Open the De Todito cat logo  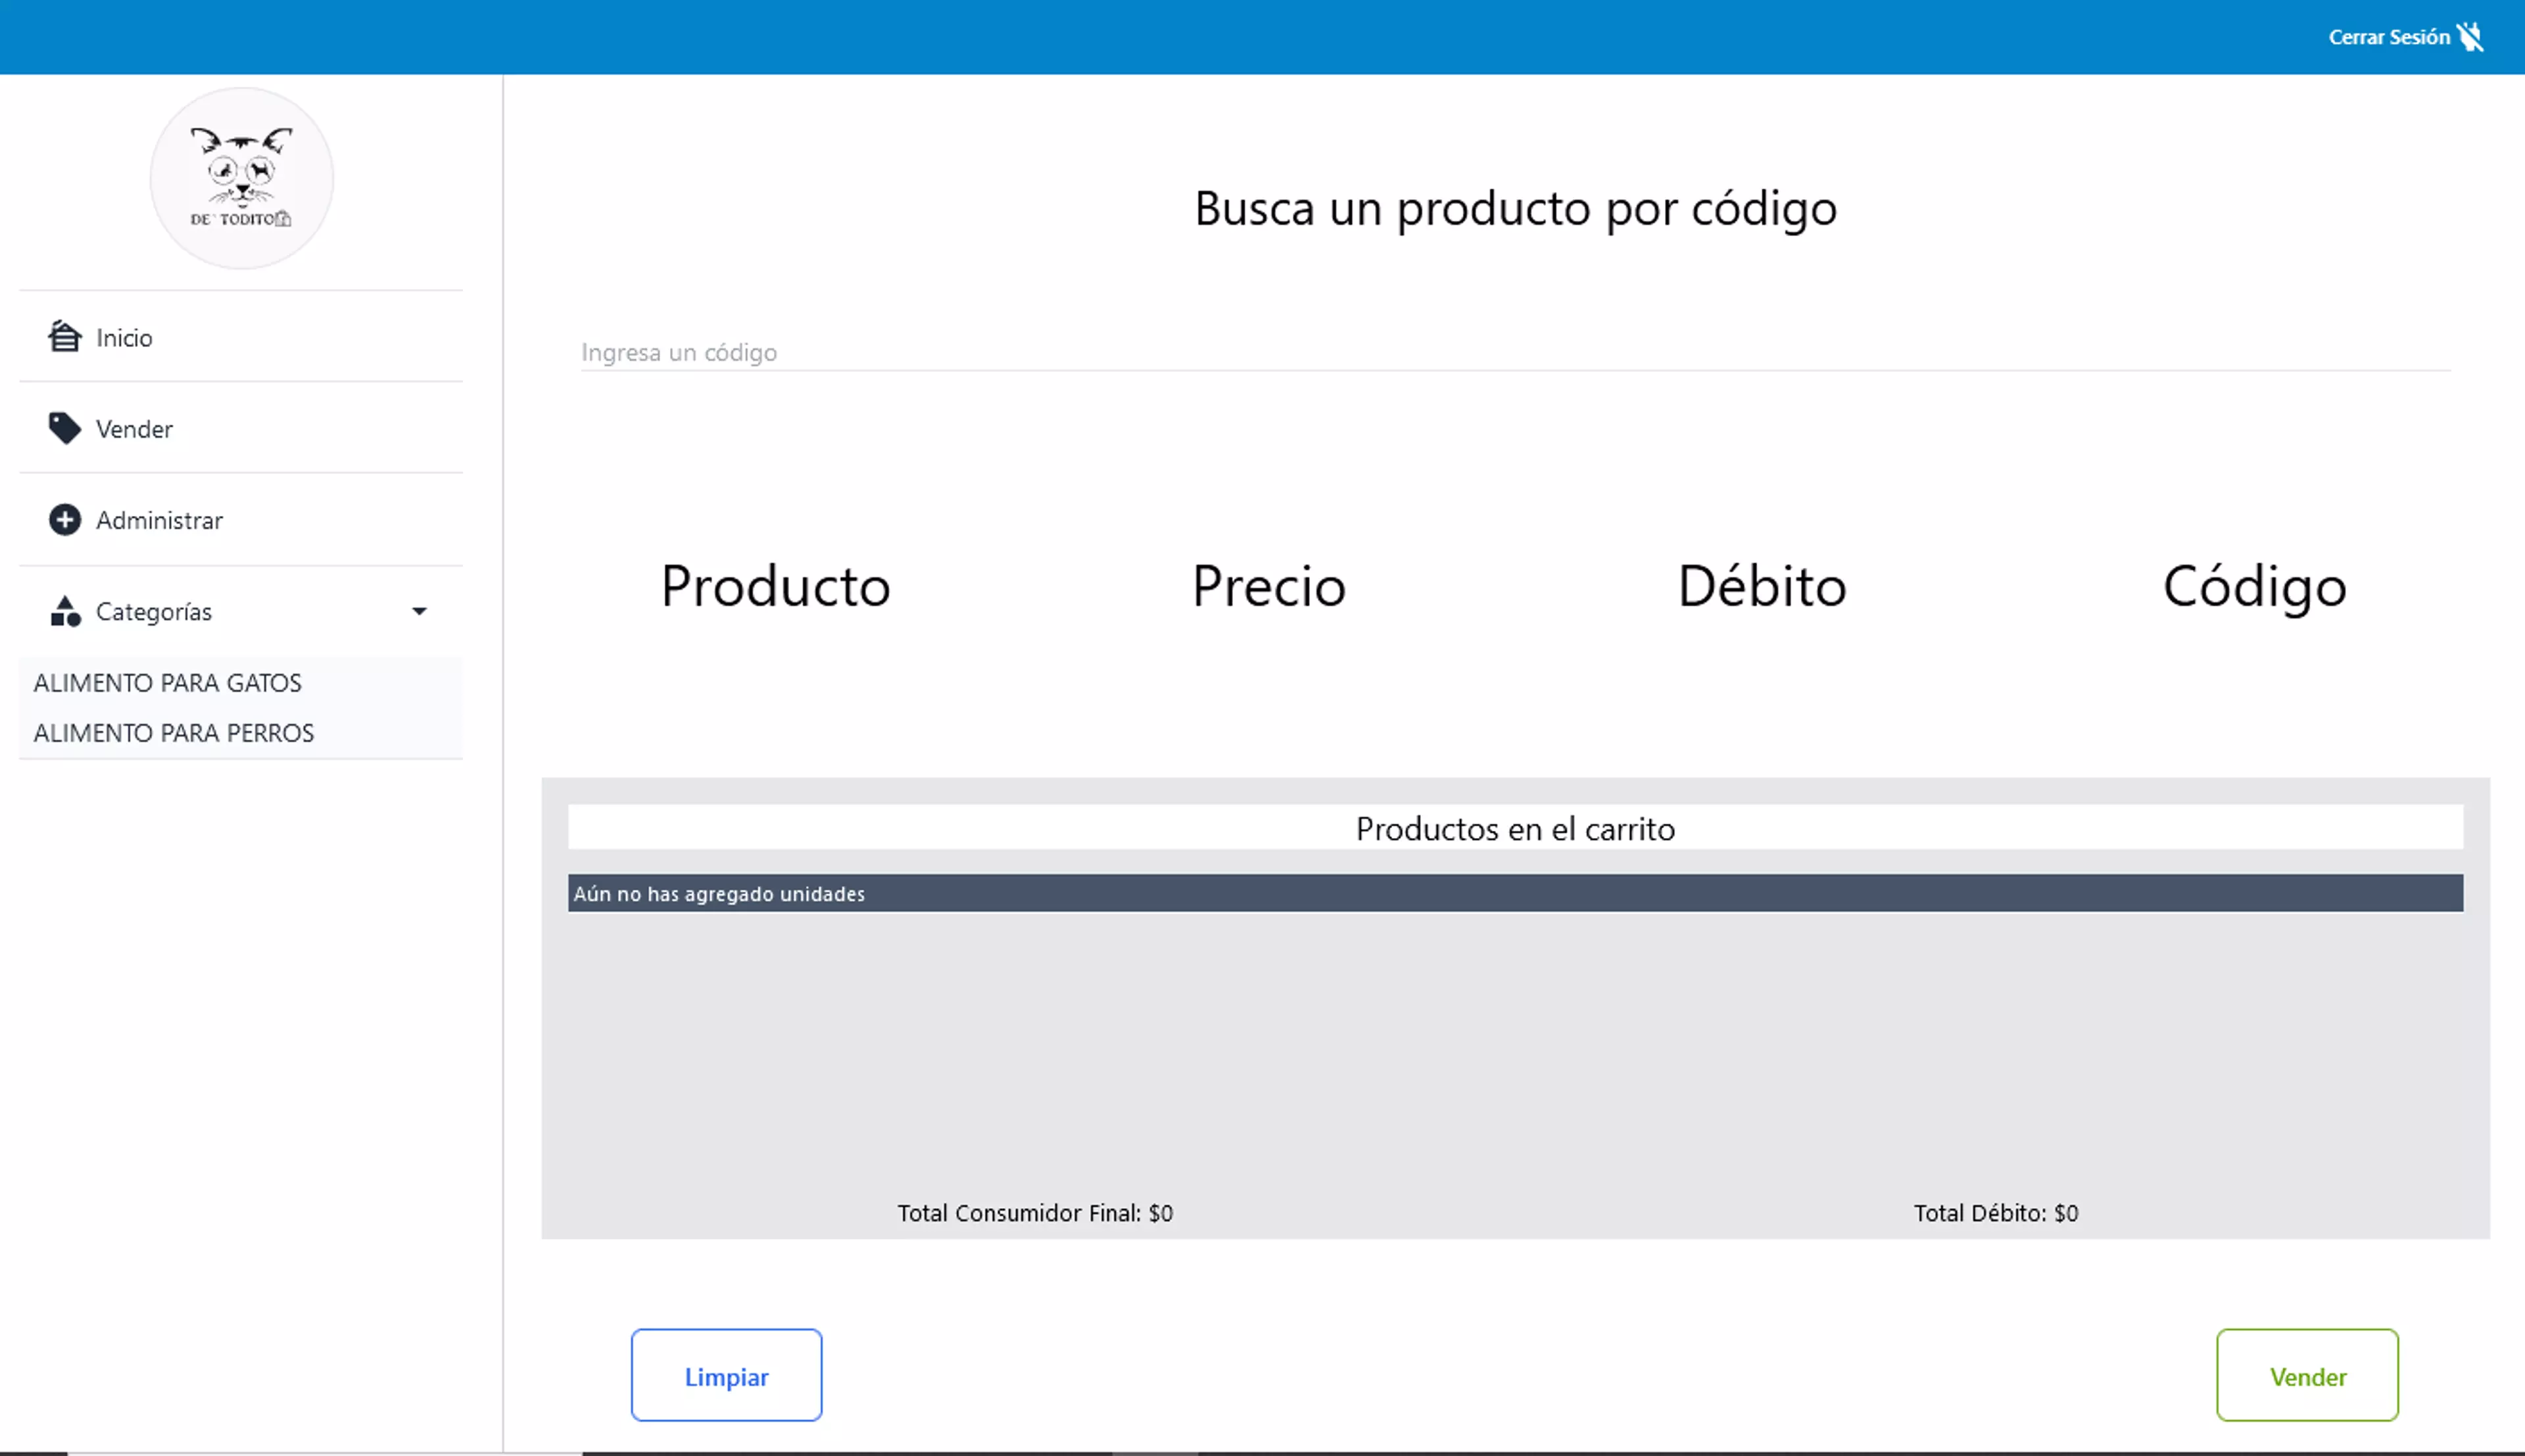coord(242,178)
